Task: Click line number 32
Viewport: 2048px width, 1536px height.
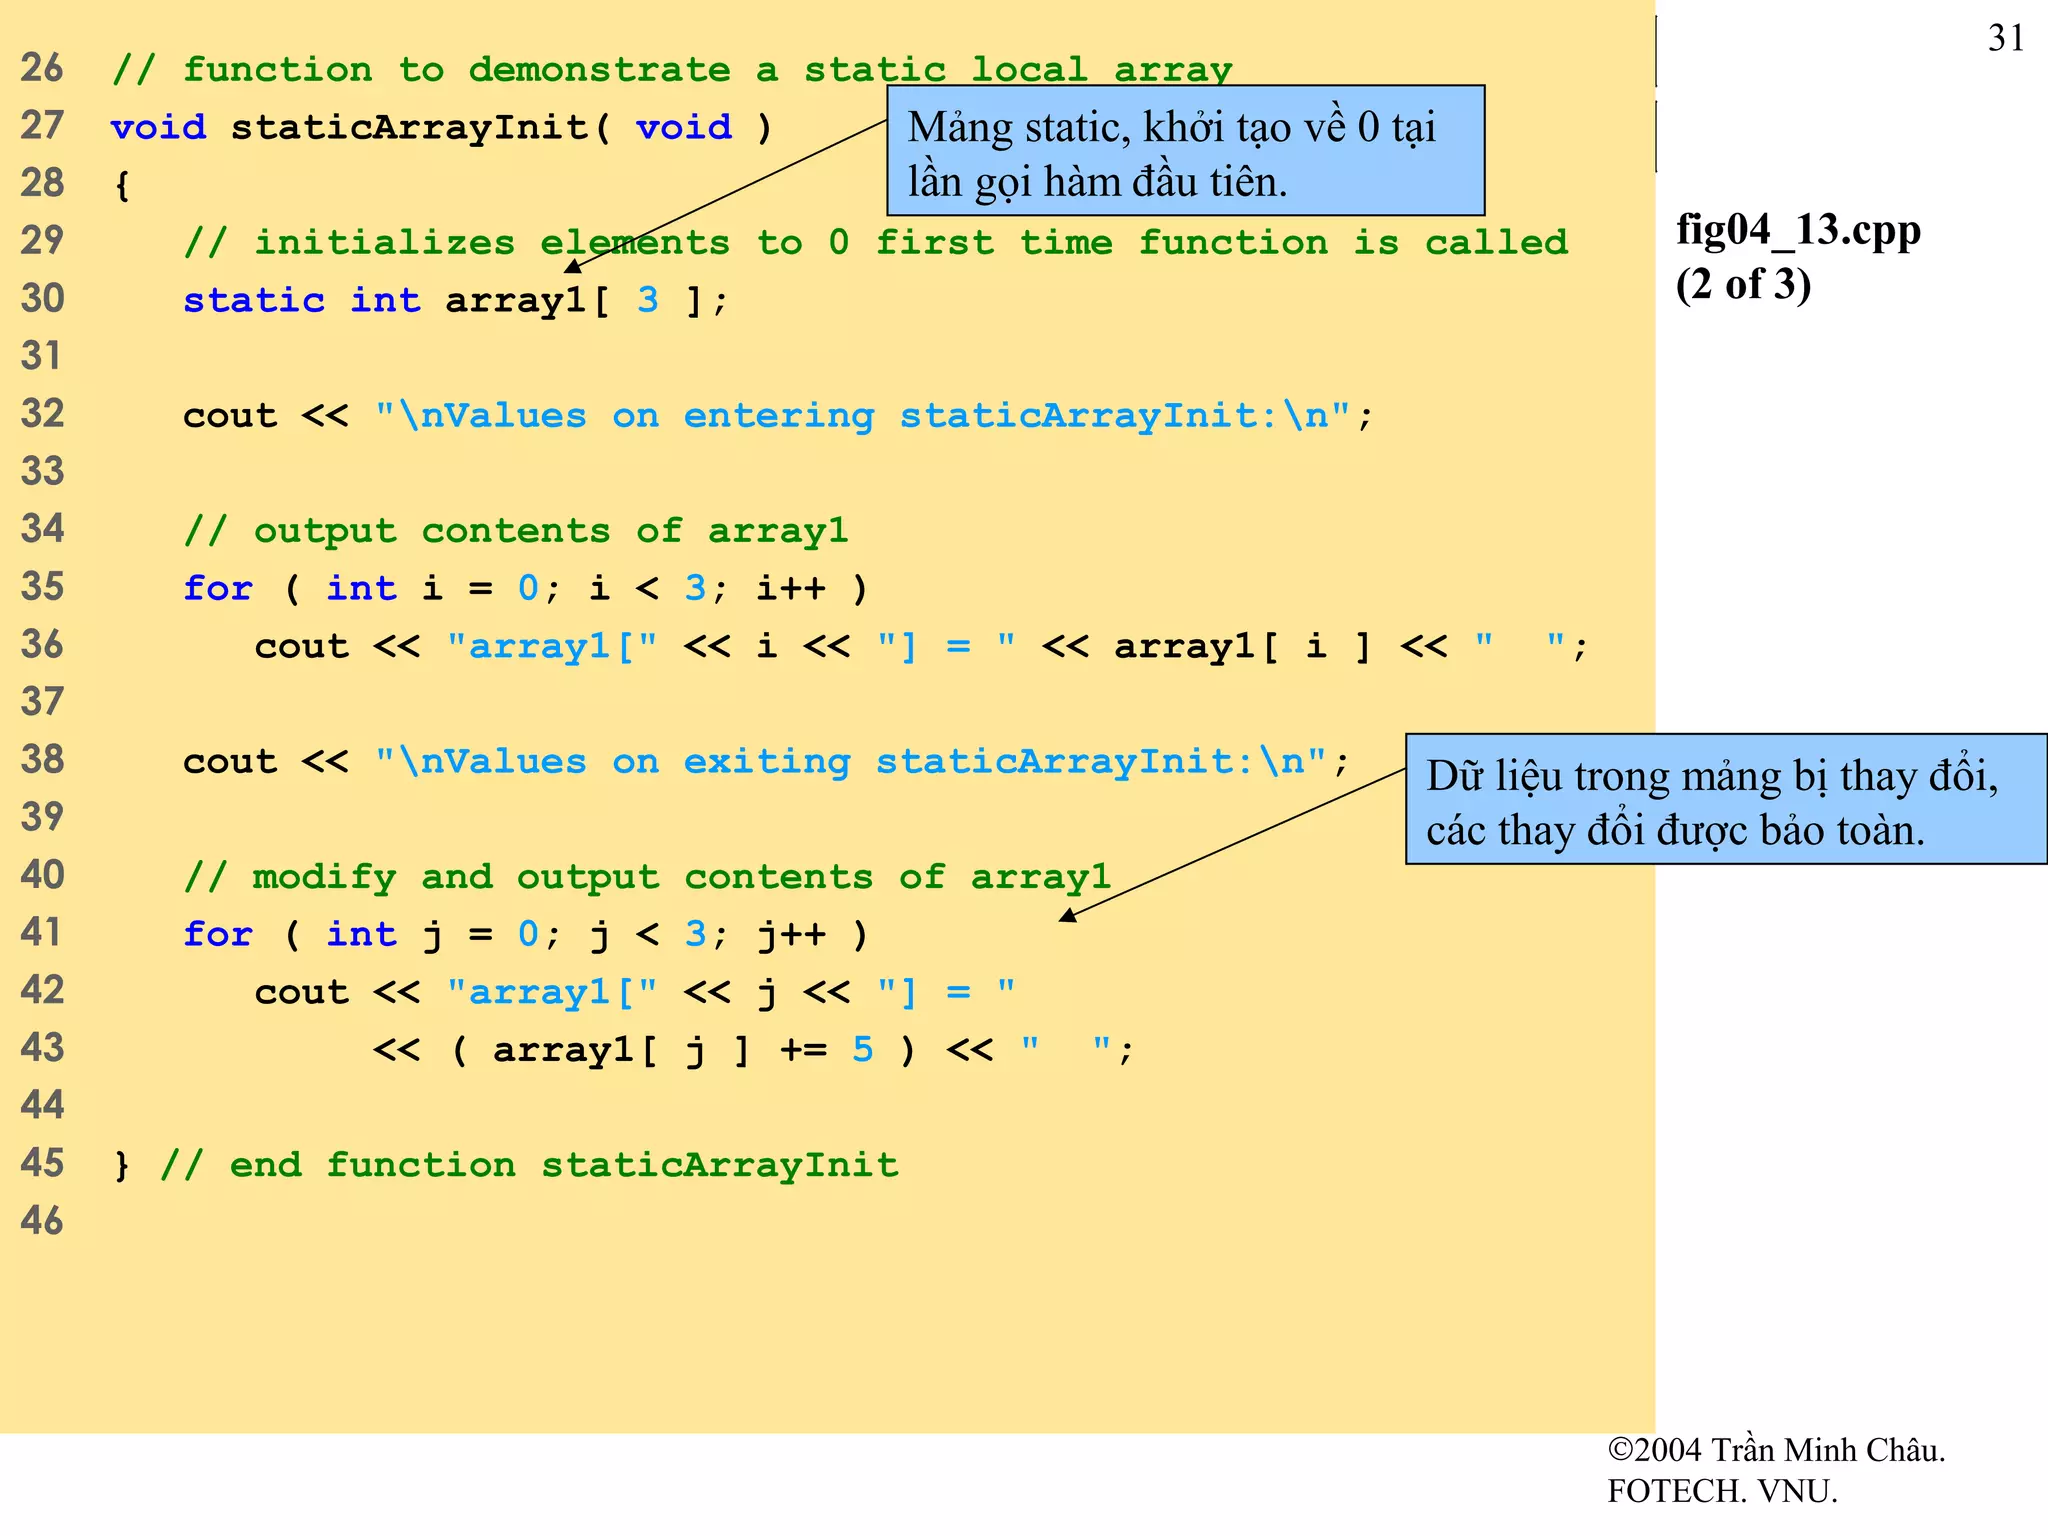Action: click(x=42, y=414)
